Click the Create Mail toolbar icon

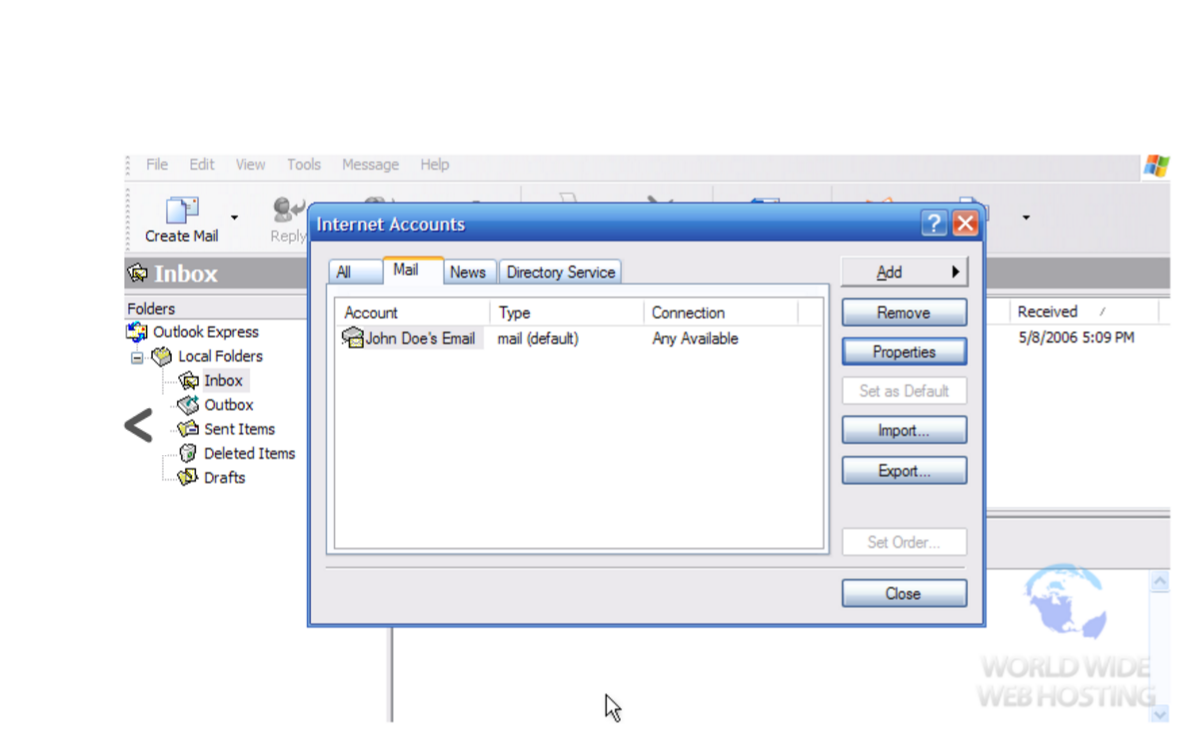click(x=182, y=210)
